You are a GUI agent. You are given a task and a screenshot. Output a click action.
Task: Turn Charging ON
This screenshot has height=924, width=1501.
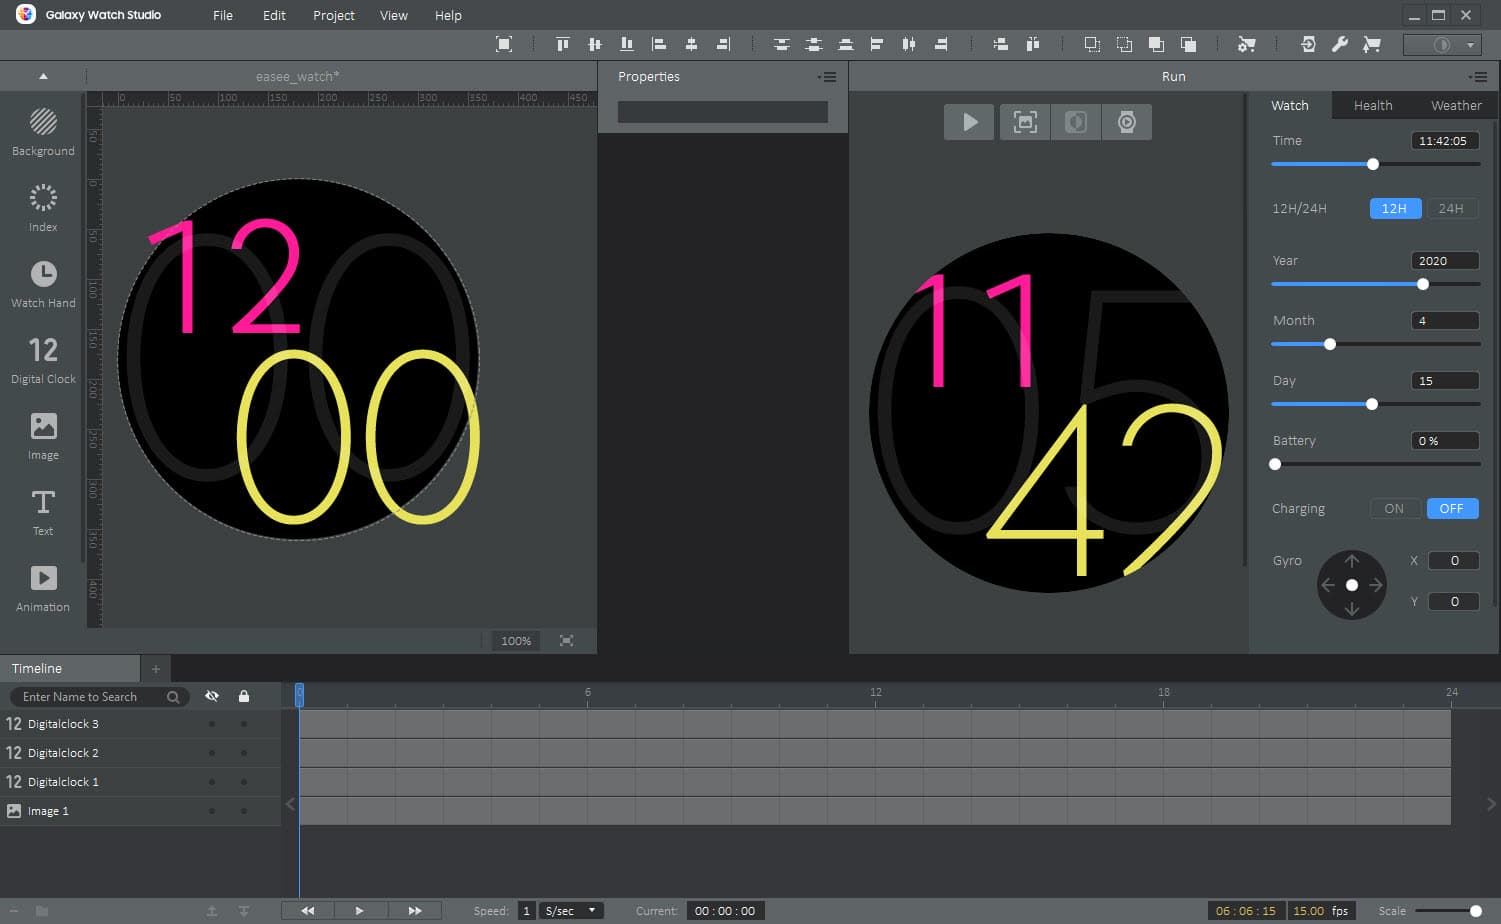[1394, 508]
